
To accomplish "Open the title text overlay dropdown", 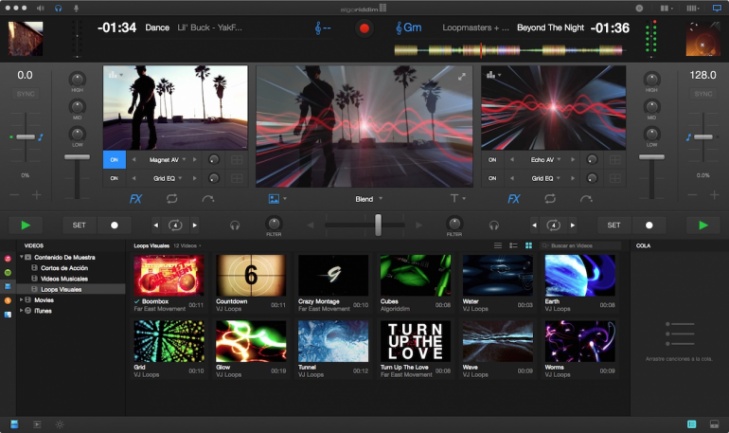I will pos(458,199).
